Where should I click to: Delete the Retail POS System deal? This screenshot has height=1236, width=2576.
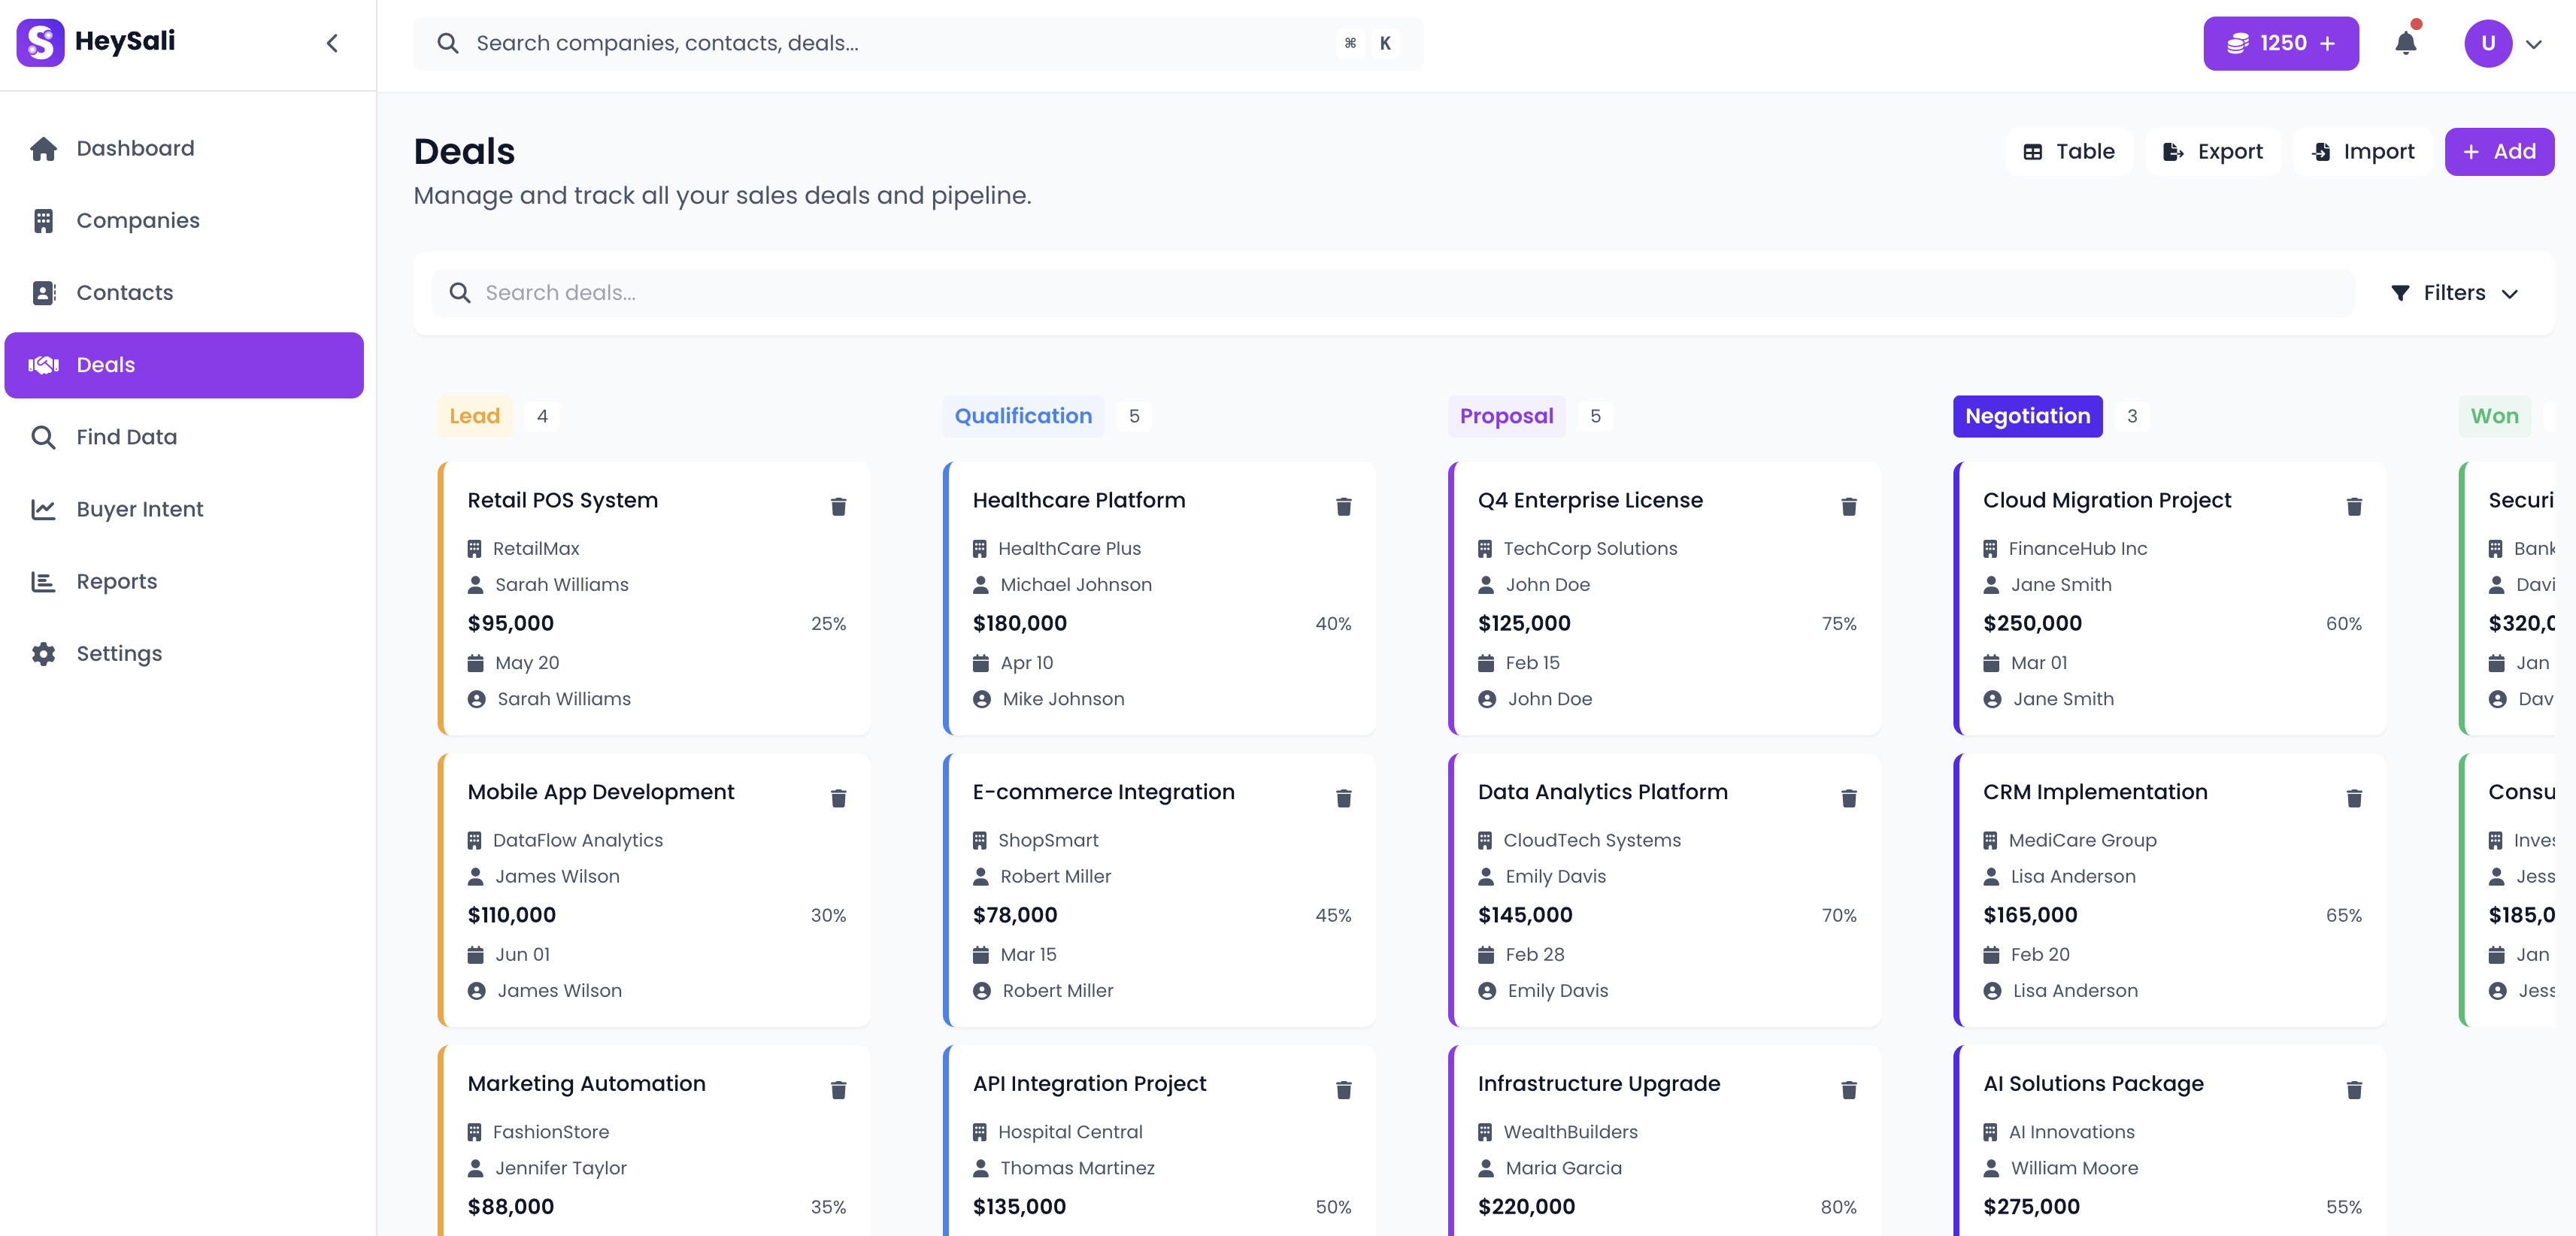click(x=839, y=507)
